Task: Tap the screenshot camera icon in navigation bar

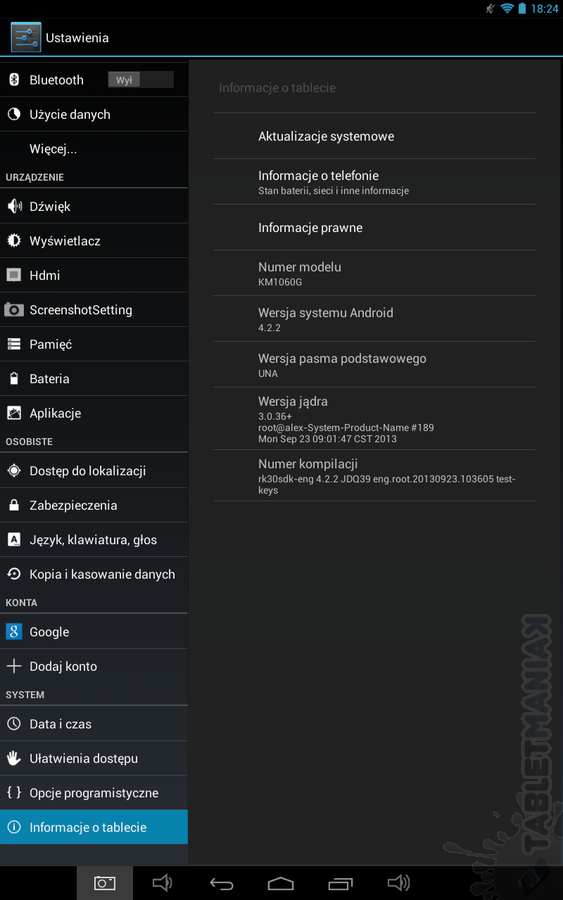Action: click(x=104, y=883)
